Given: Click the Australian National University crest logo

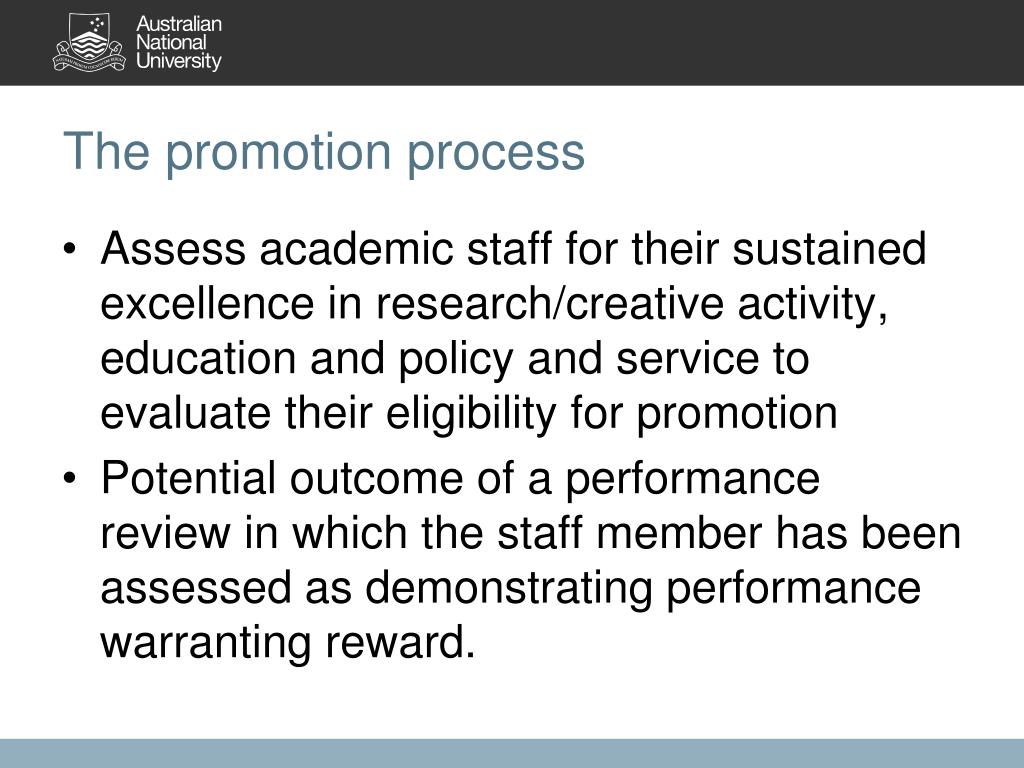Looking at the screenshot, I should pyautogui.click(x=88, y=43).
